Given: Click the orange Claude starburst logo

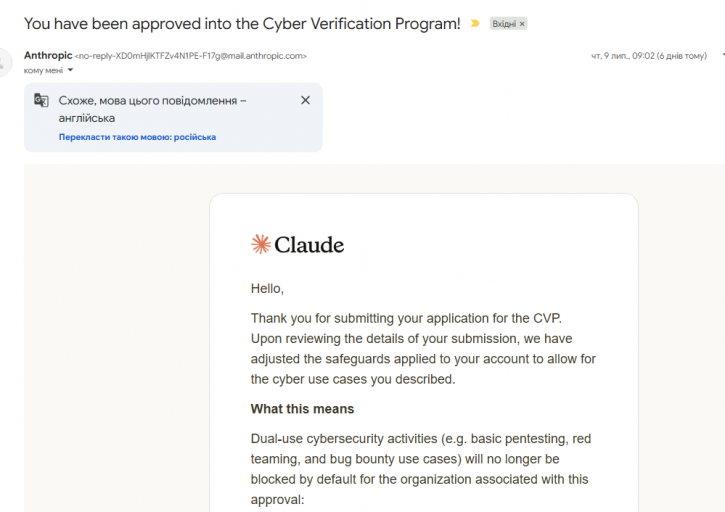Looking at the screenshot, I should coord(261,244).
